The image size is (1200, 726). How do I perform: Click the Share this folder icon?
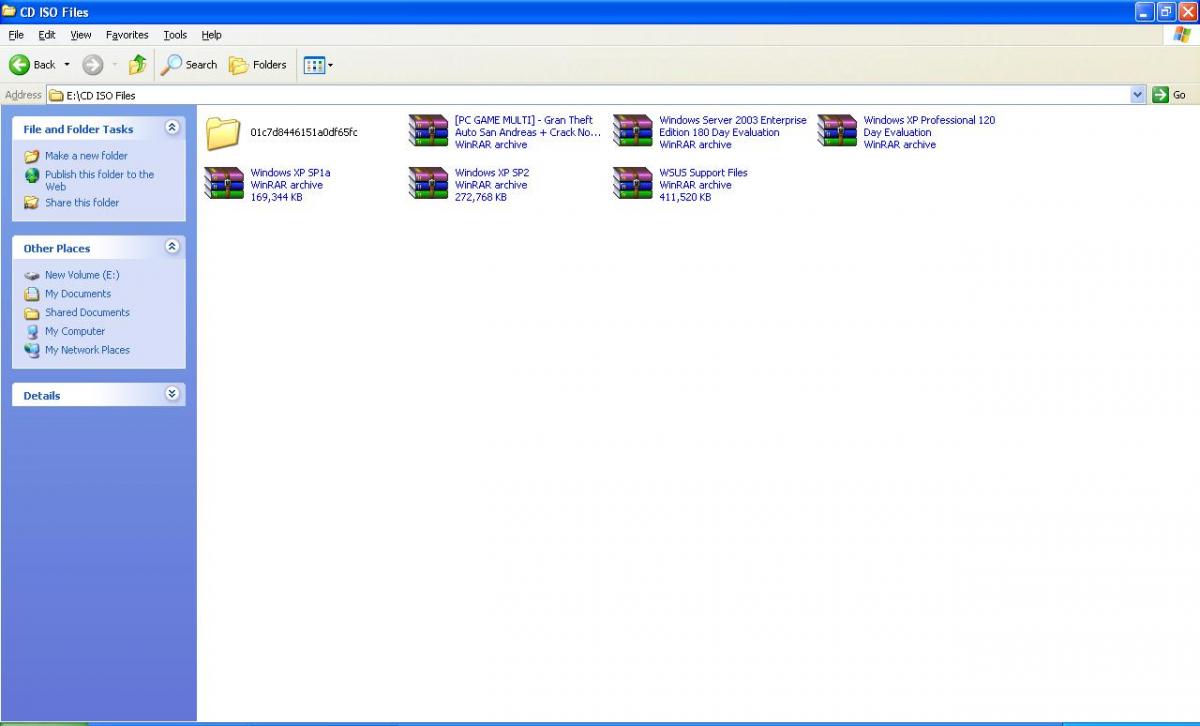click(32, 203)
